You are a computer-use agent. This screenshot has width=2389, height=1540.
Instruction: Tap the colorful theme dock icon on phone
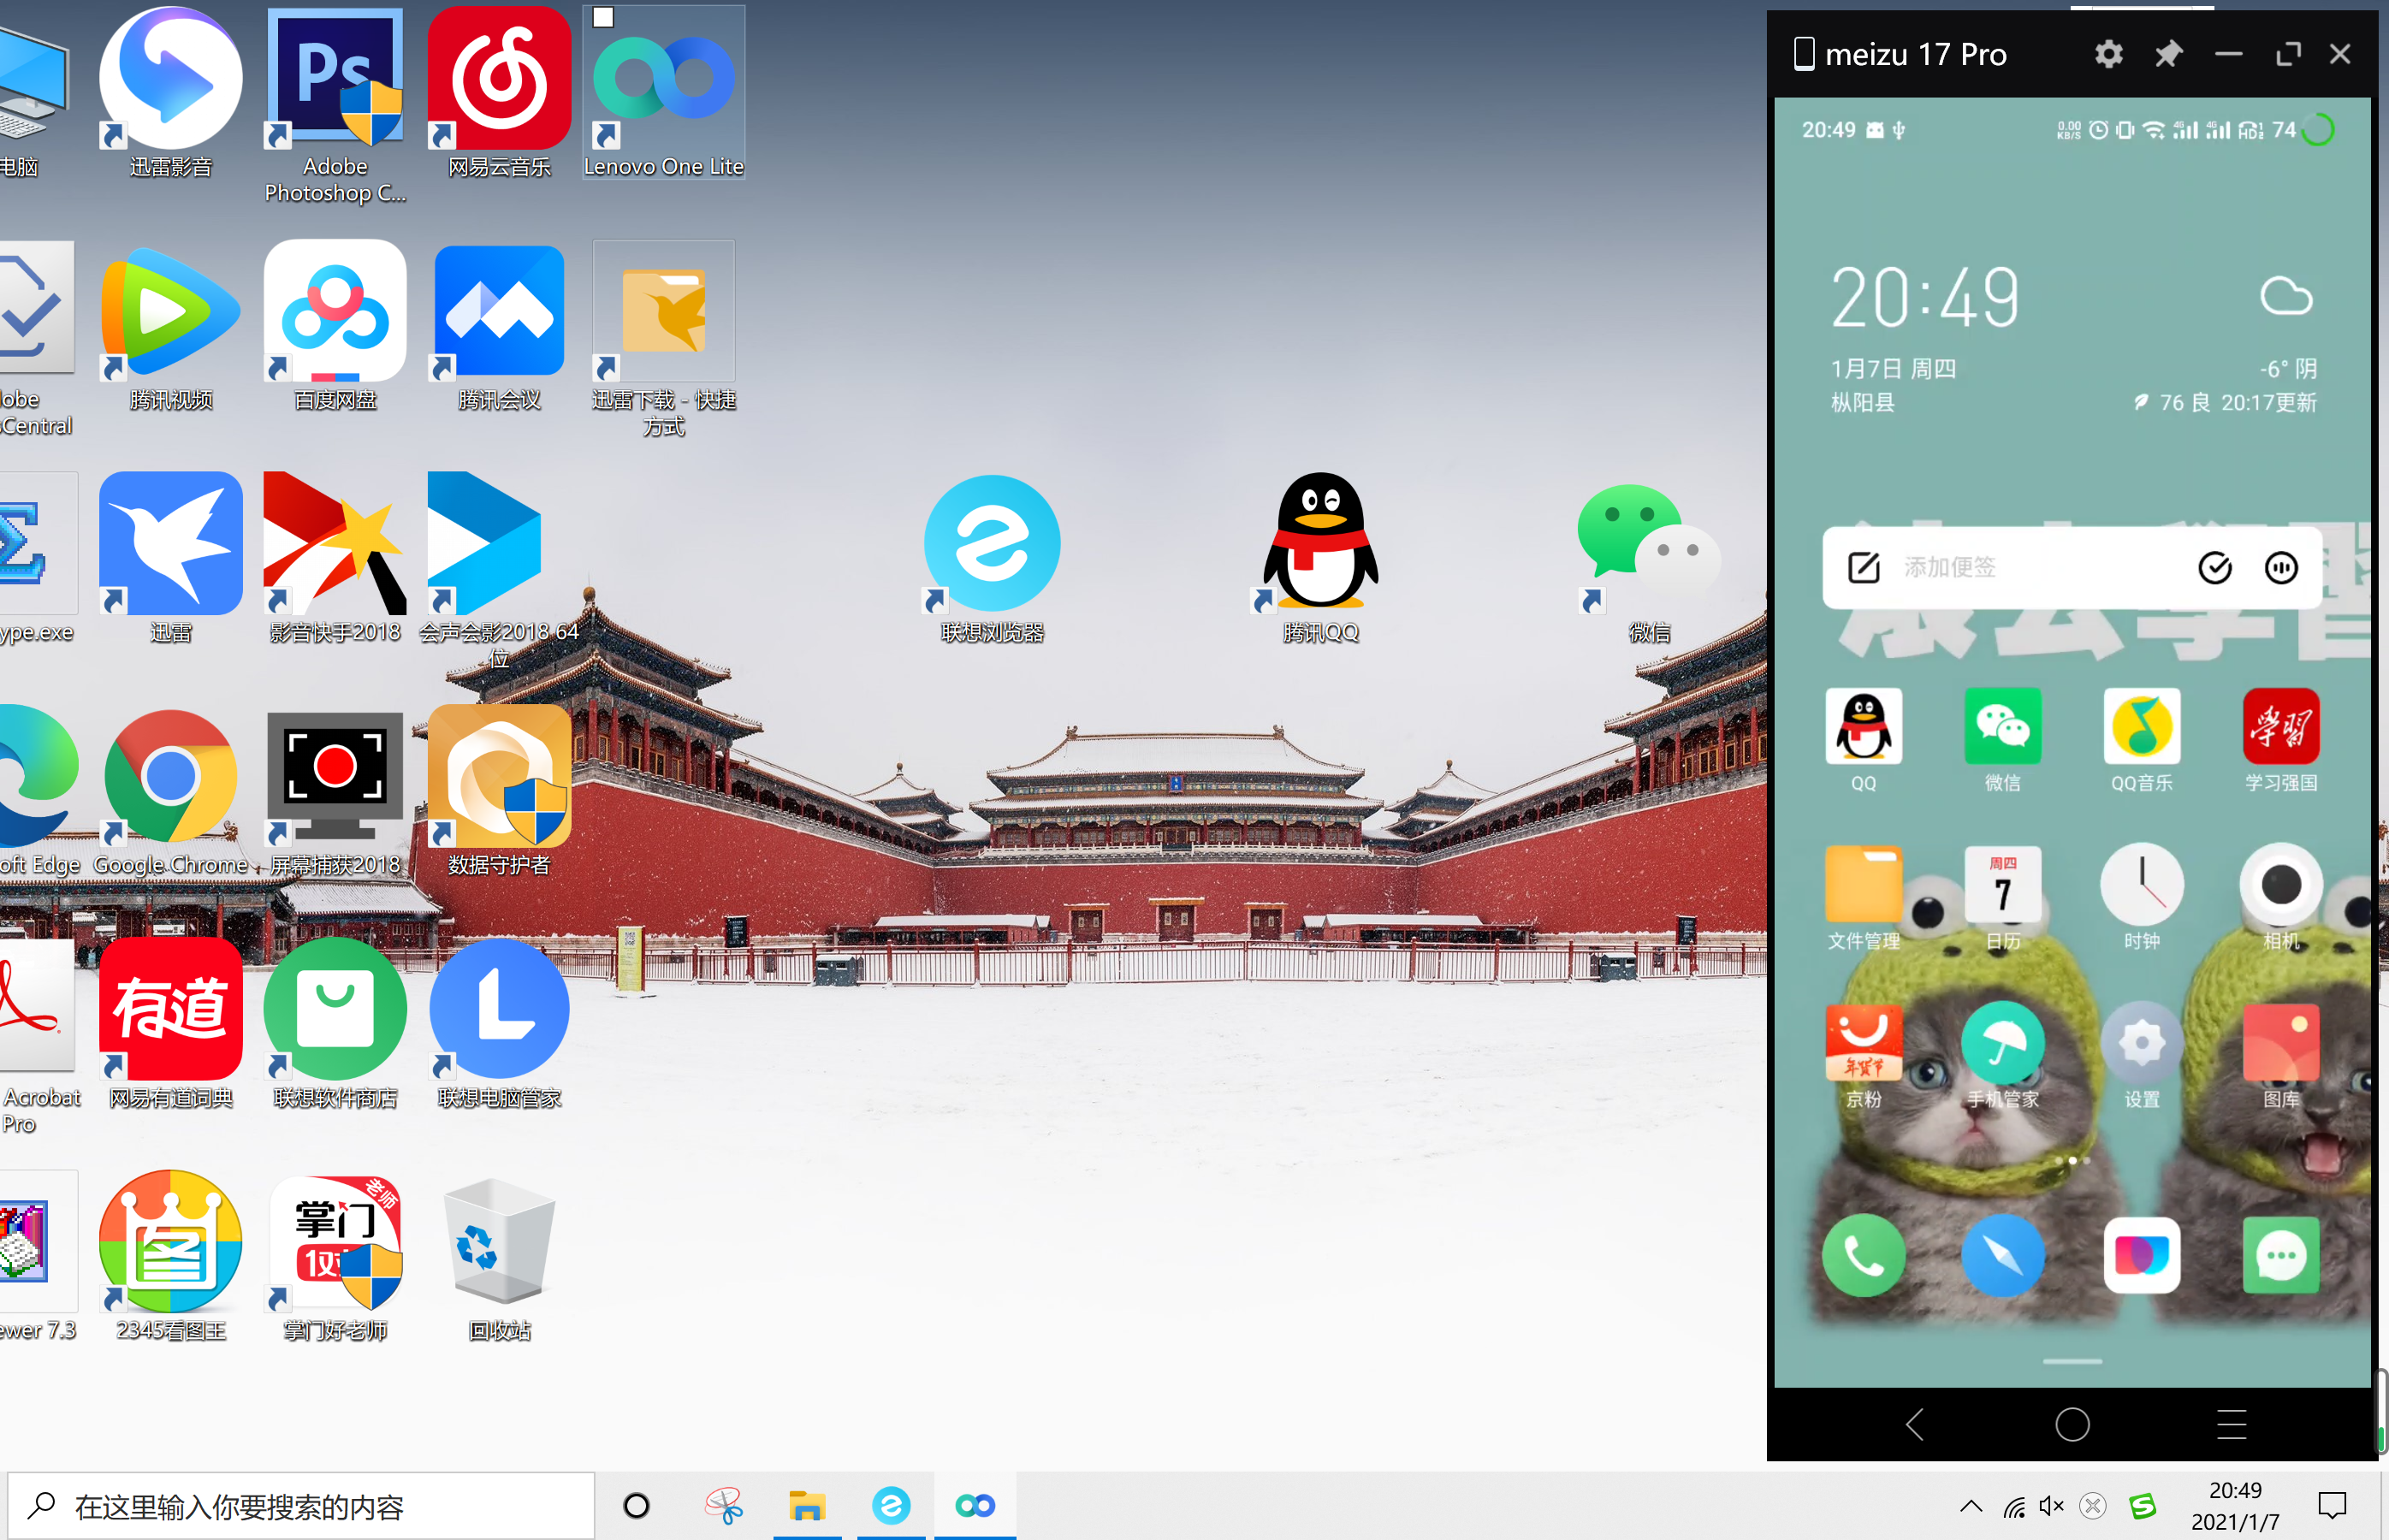click(x=2141, y=1256)
